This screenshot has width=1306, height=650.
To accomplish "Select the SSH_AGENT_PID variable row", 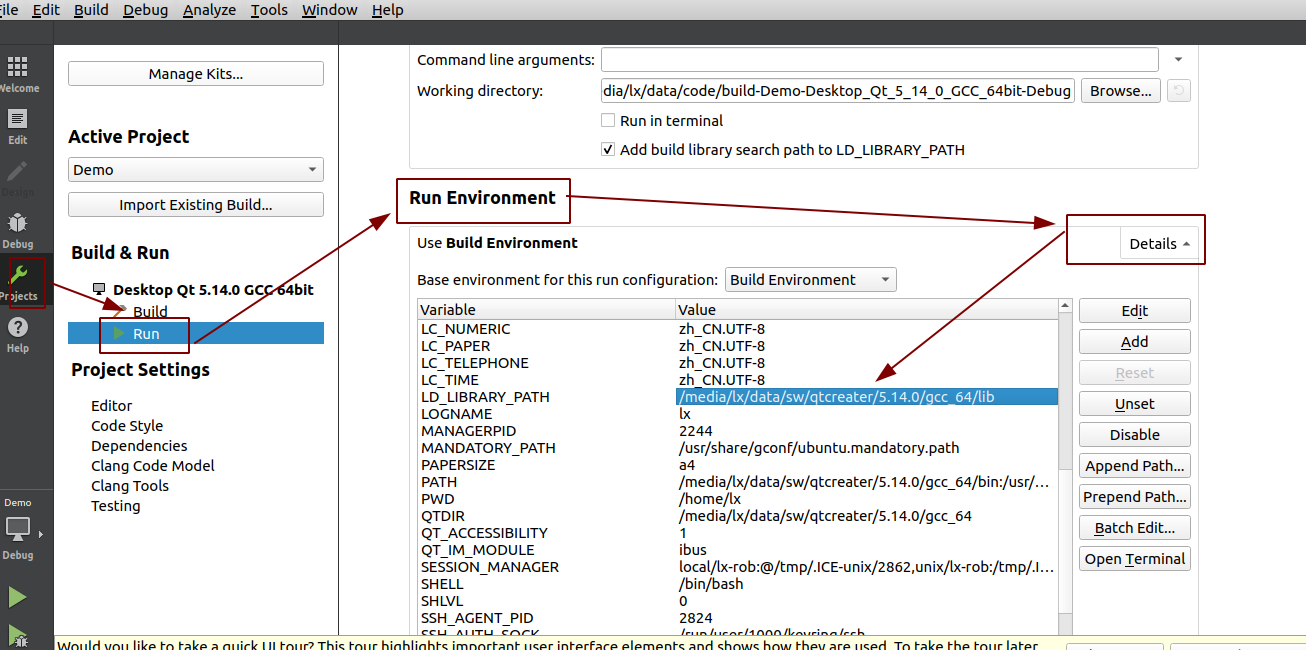I will [x=737, y=618].
